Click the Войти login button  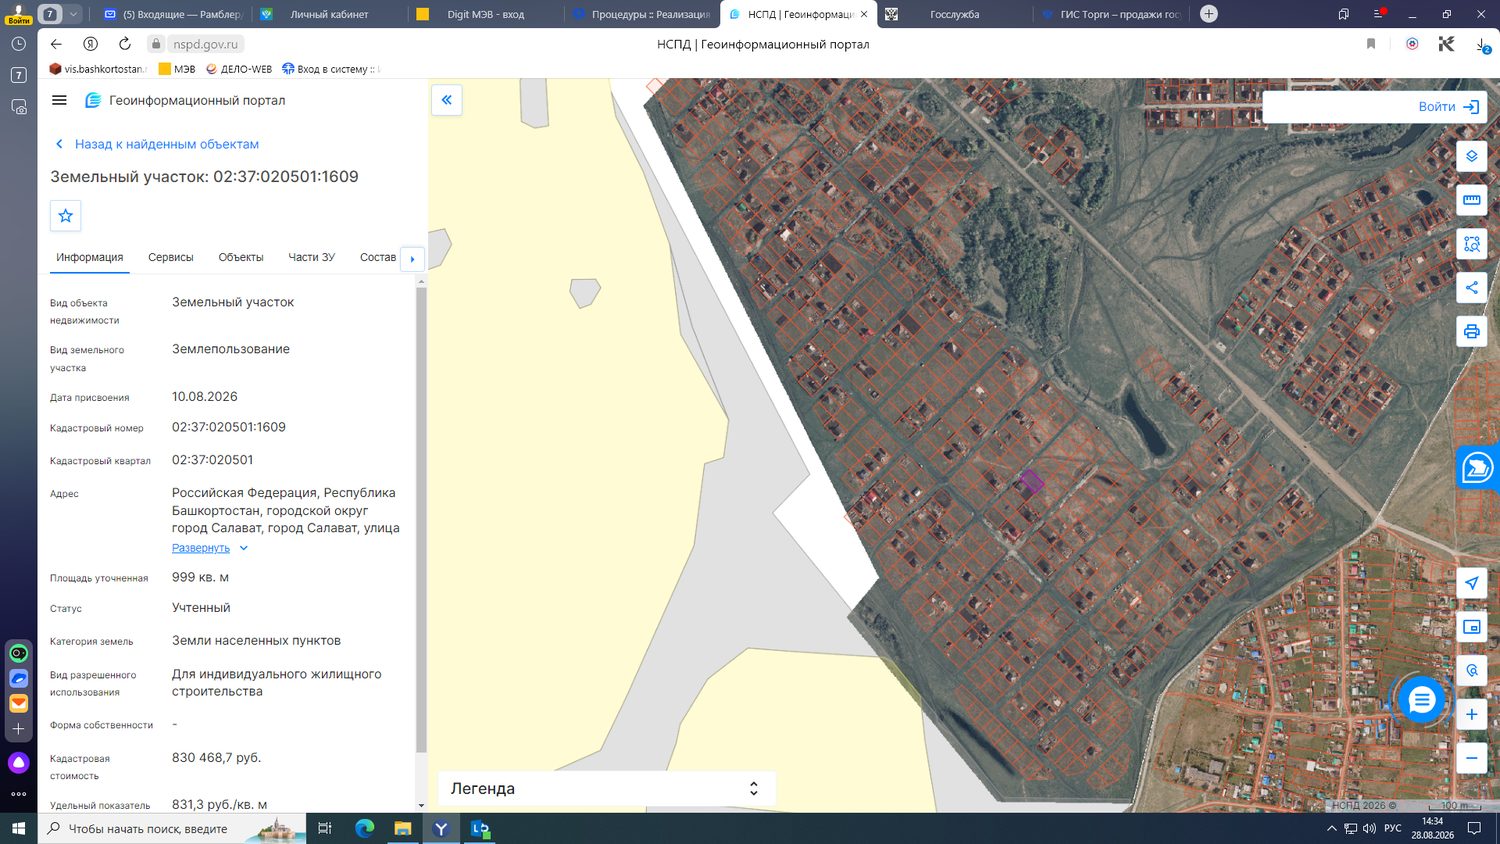click(1449, 107)
